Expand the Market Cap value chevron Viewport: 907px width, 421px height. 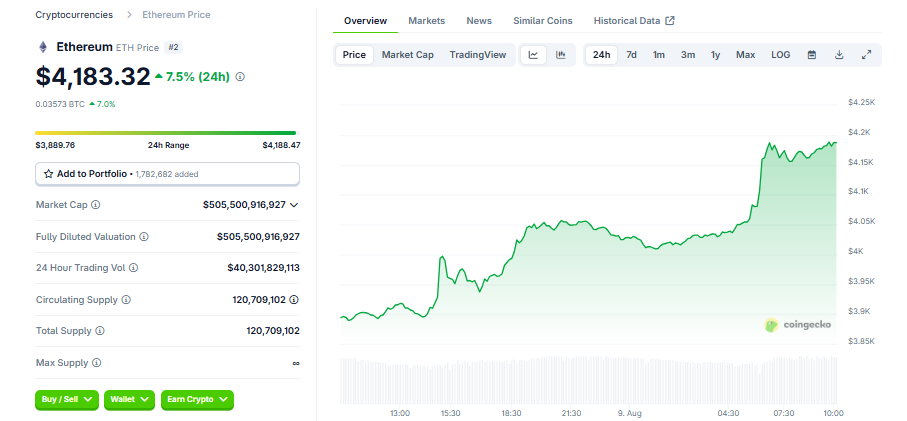pyautogui.click(x=294, y=205)
